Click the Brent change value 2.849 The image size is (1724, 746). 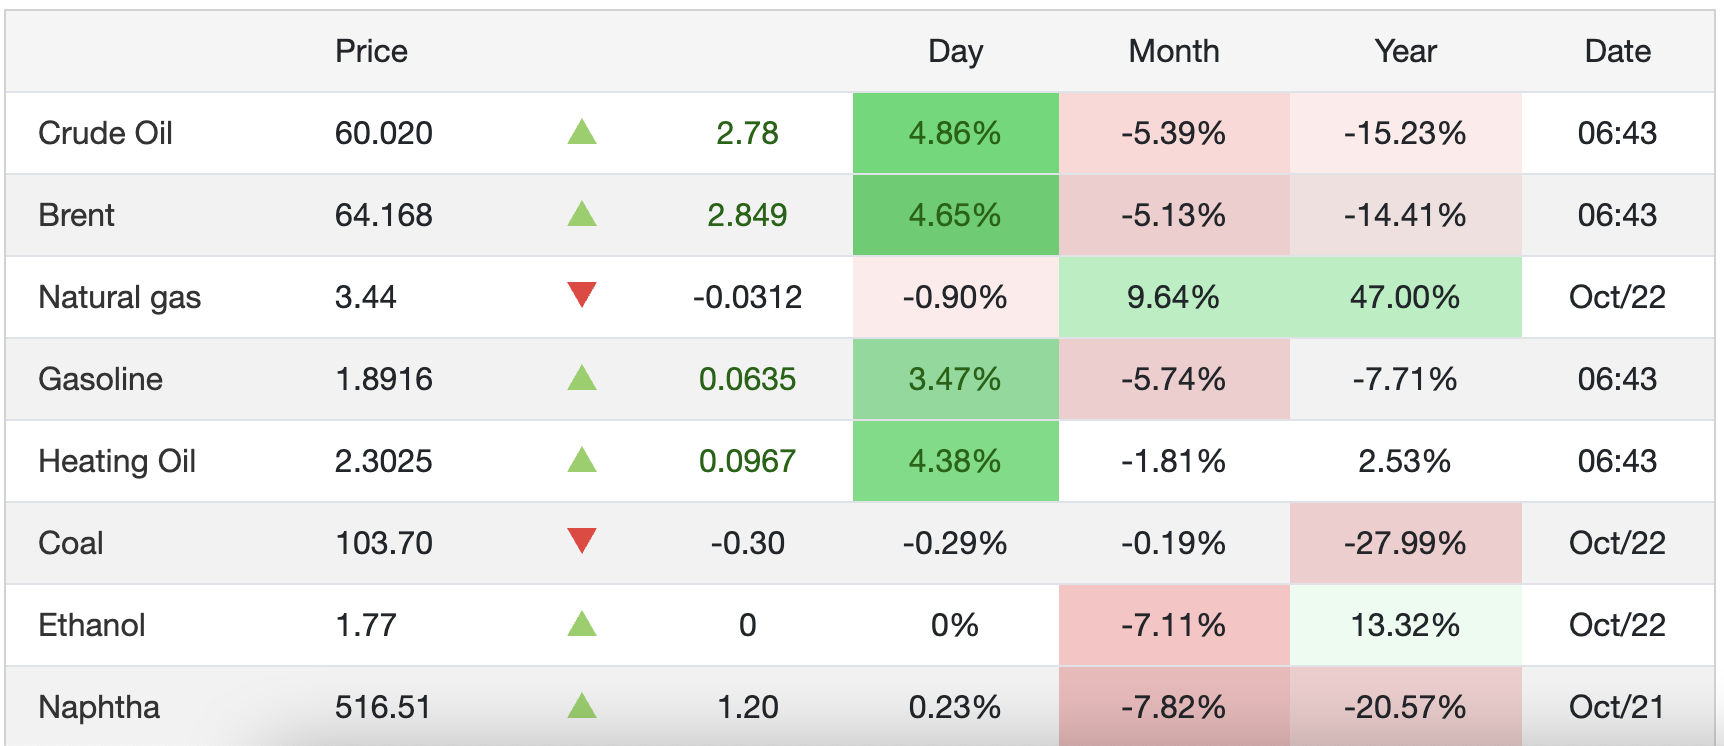(747, 215)
